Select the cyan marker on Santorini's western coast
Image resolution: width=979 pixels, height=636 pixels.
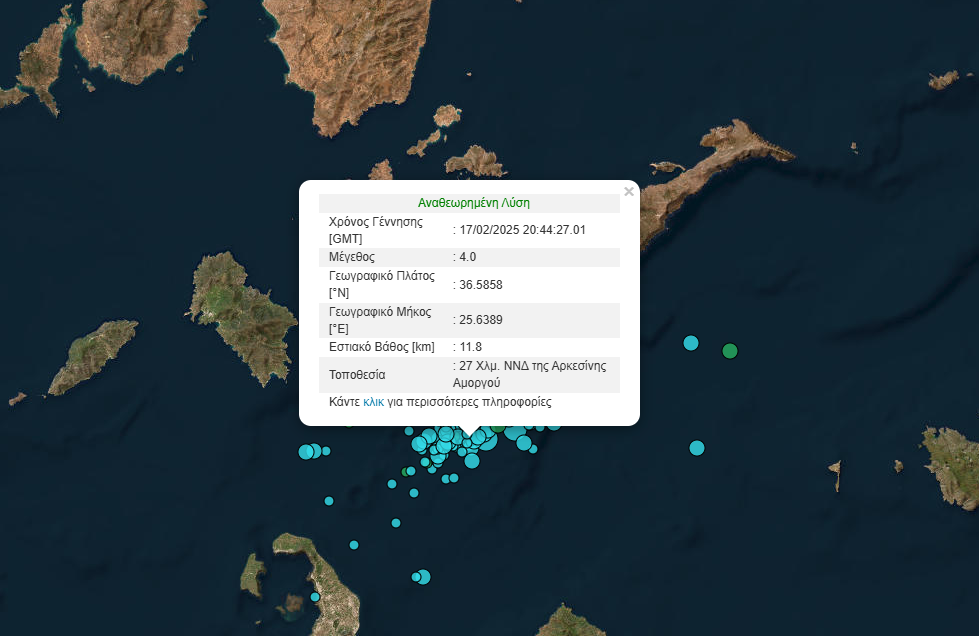(315, 597)
